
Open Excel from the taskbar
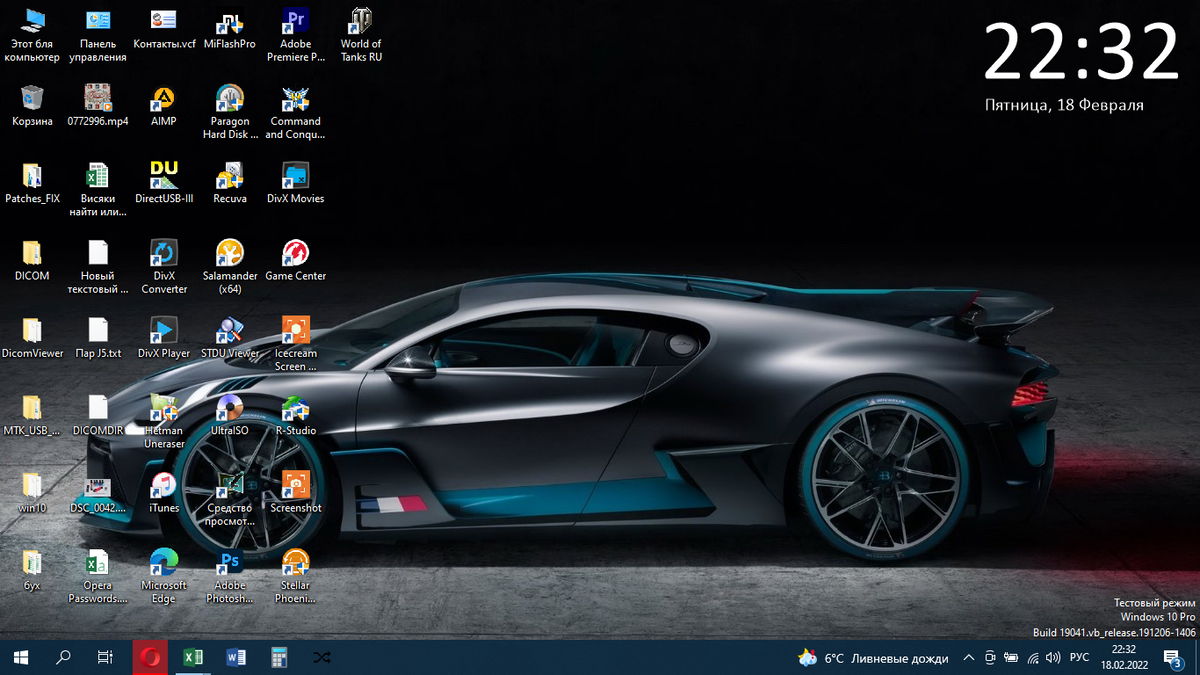pos(193,657)
